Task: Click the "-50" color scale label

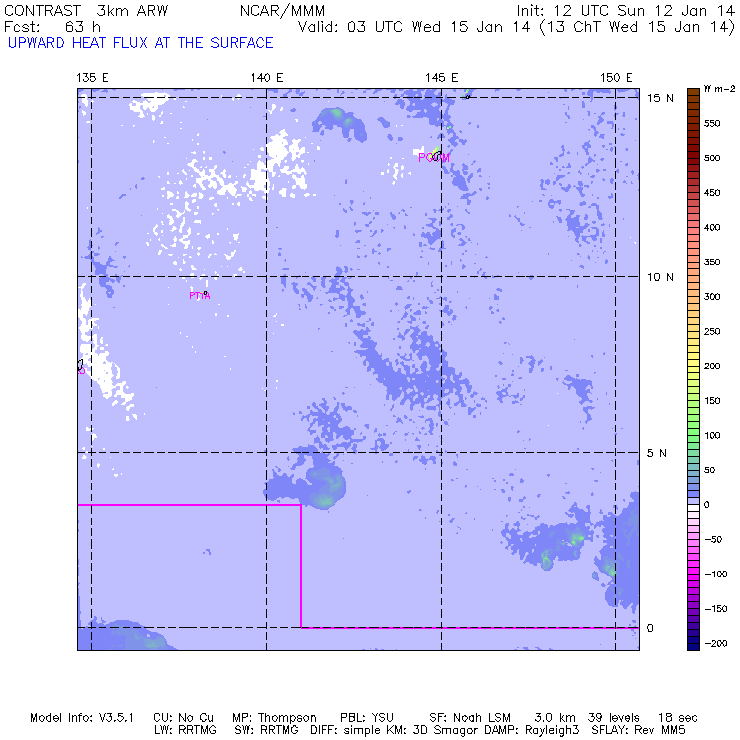Action: [713, 539]
